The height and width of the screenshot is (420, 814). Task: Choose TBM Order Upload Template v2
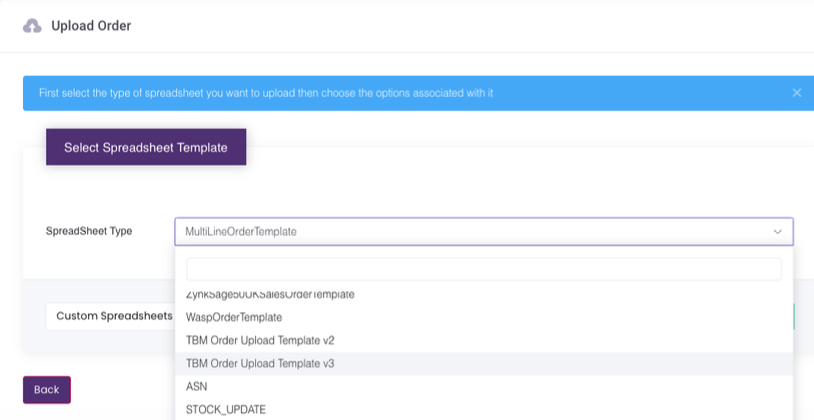[x=484, y=341]
